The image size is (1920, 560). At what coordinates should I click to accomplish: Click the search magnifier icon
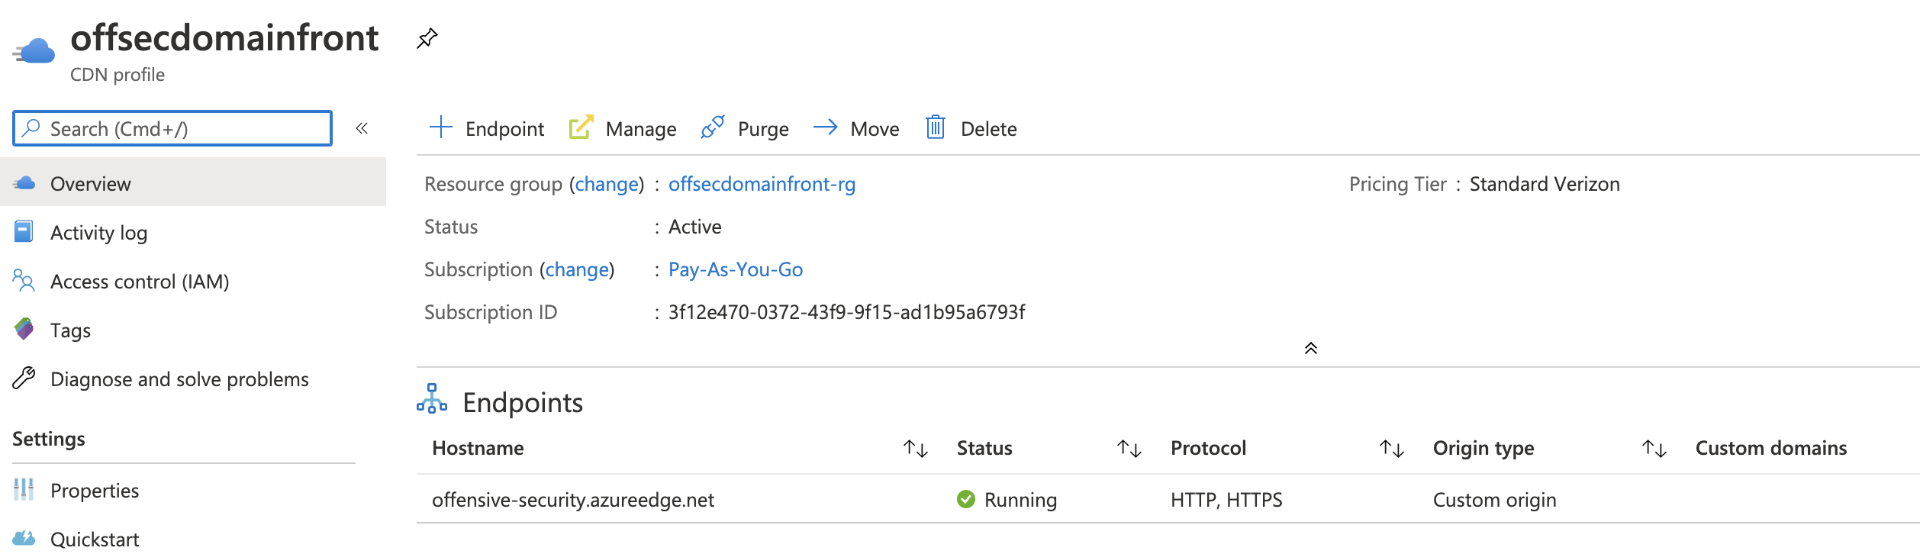pos(31,128)
